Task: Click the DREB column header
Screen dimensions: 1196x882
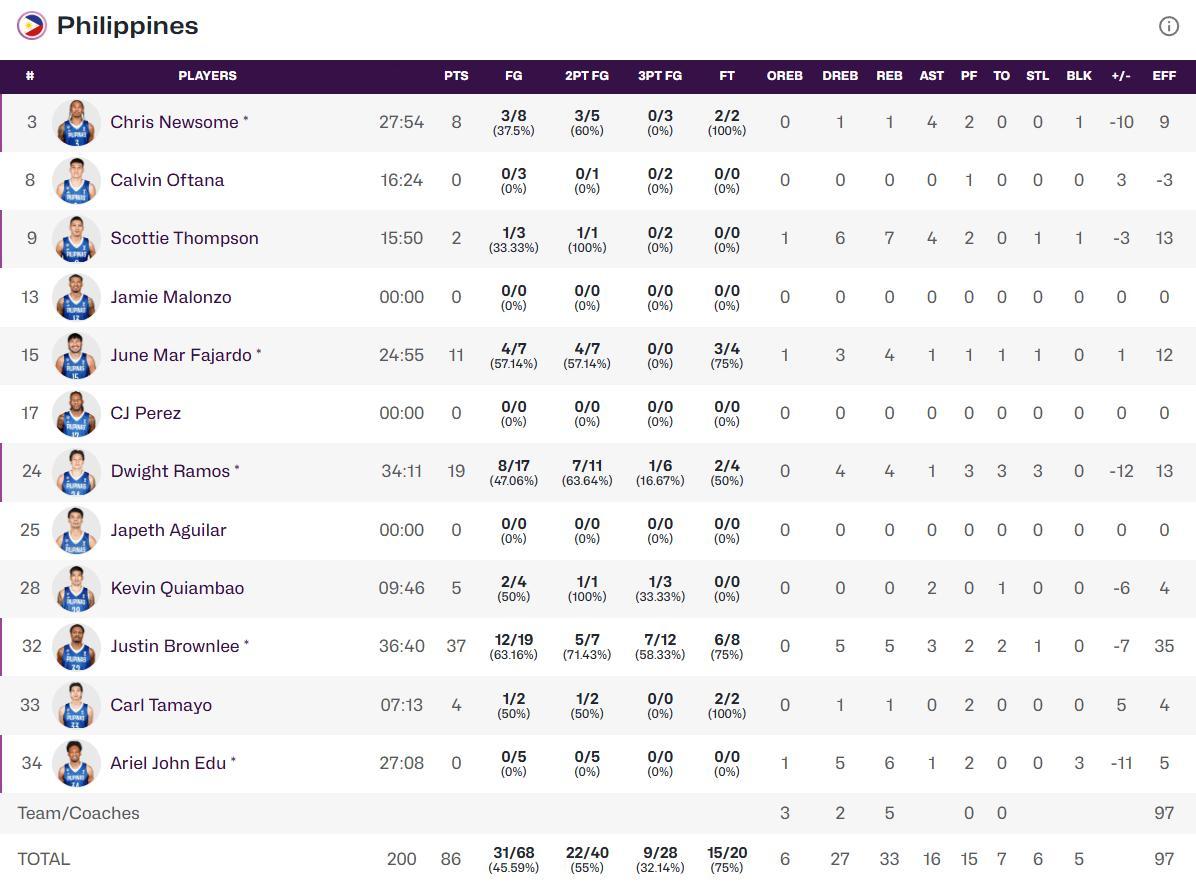Action: click(x=840, y=76)
